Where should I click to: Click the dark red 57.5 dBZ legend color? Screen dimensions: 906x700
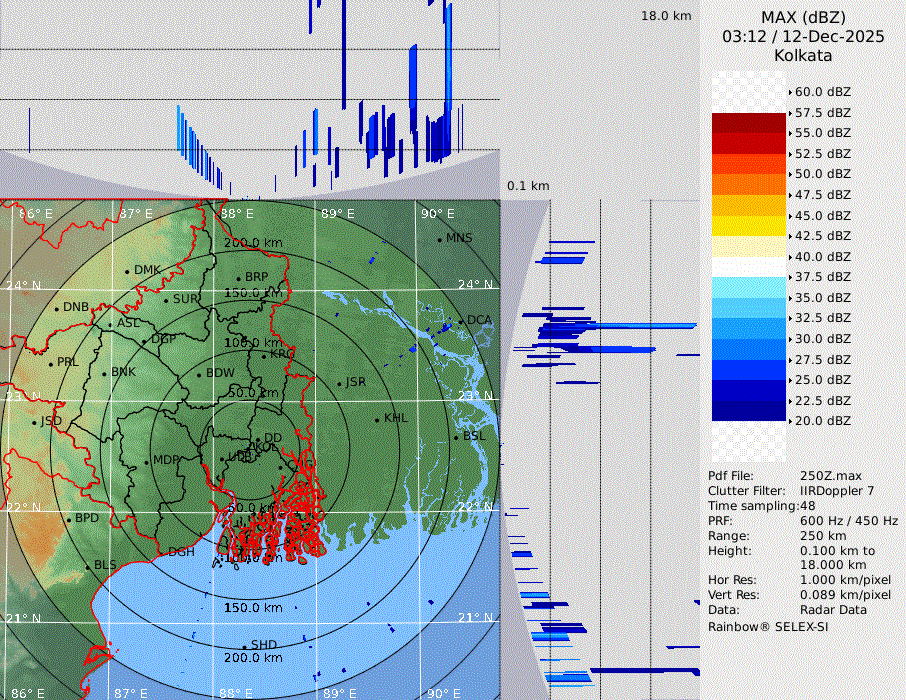749,123
